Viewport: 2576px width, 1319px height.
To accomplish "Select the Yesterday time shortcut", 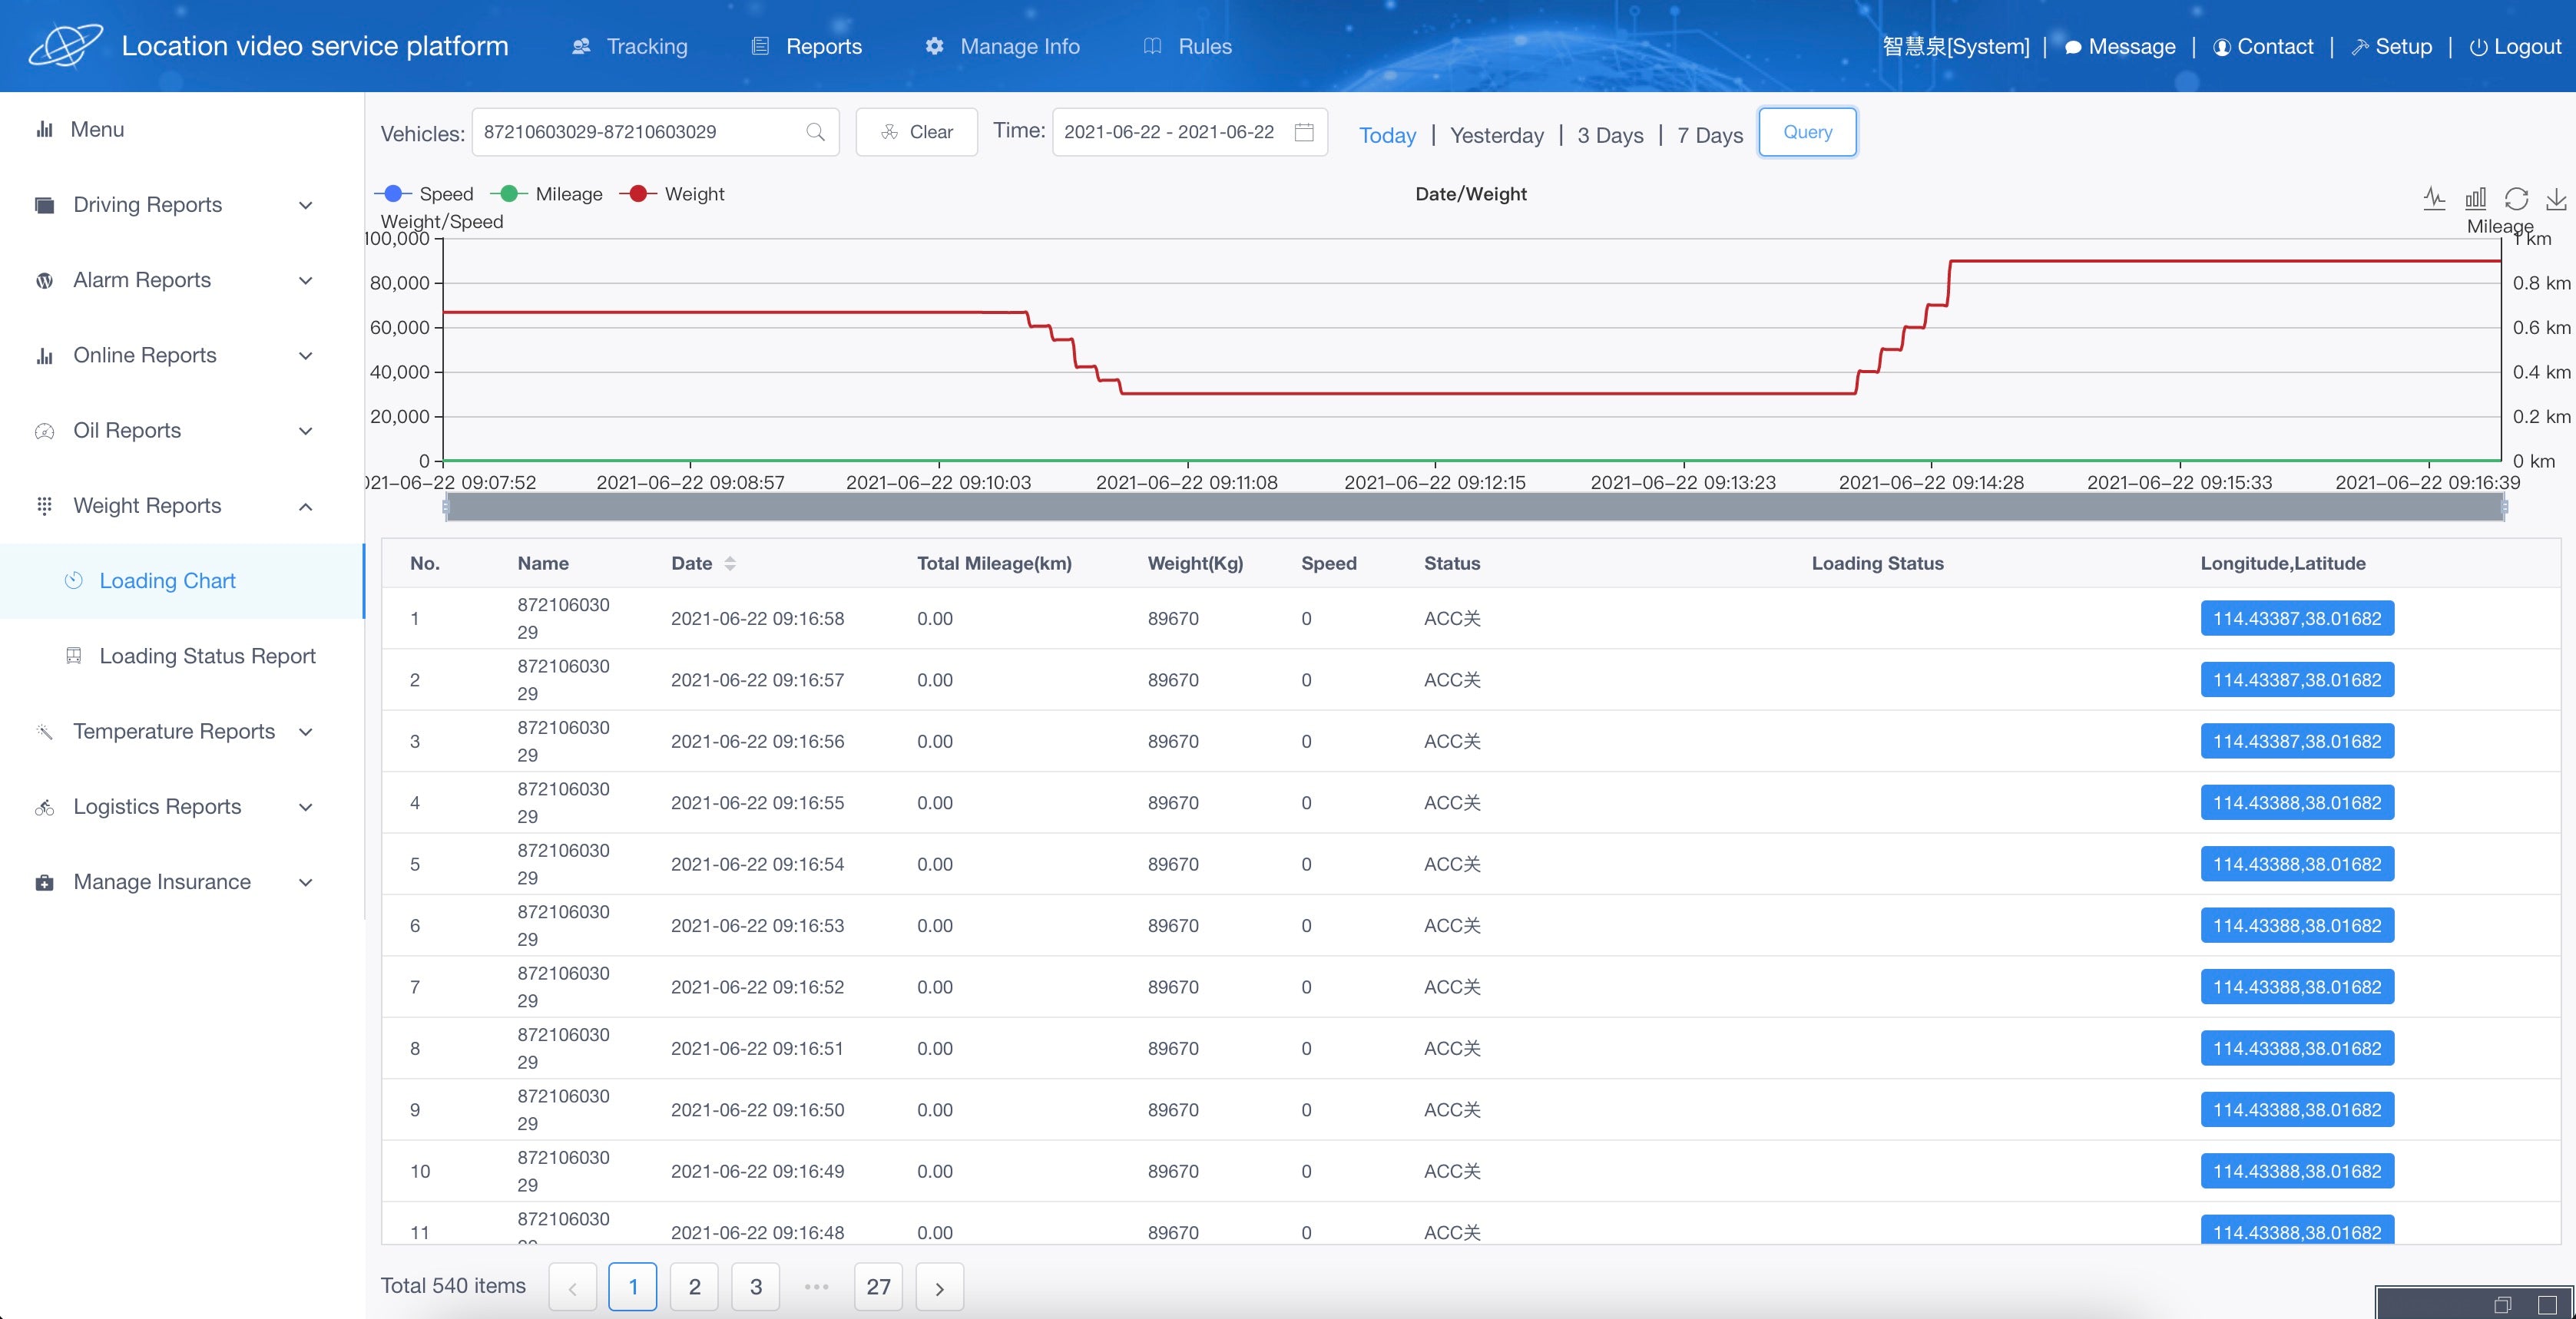I will [1496, 135].
